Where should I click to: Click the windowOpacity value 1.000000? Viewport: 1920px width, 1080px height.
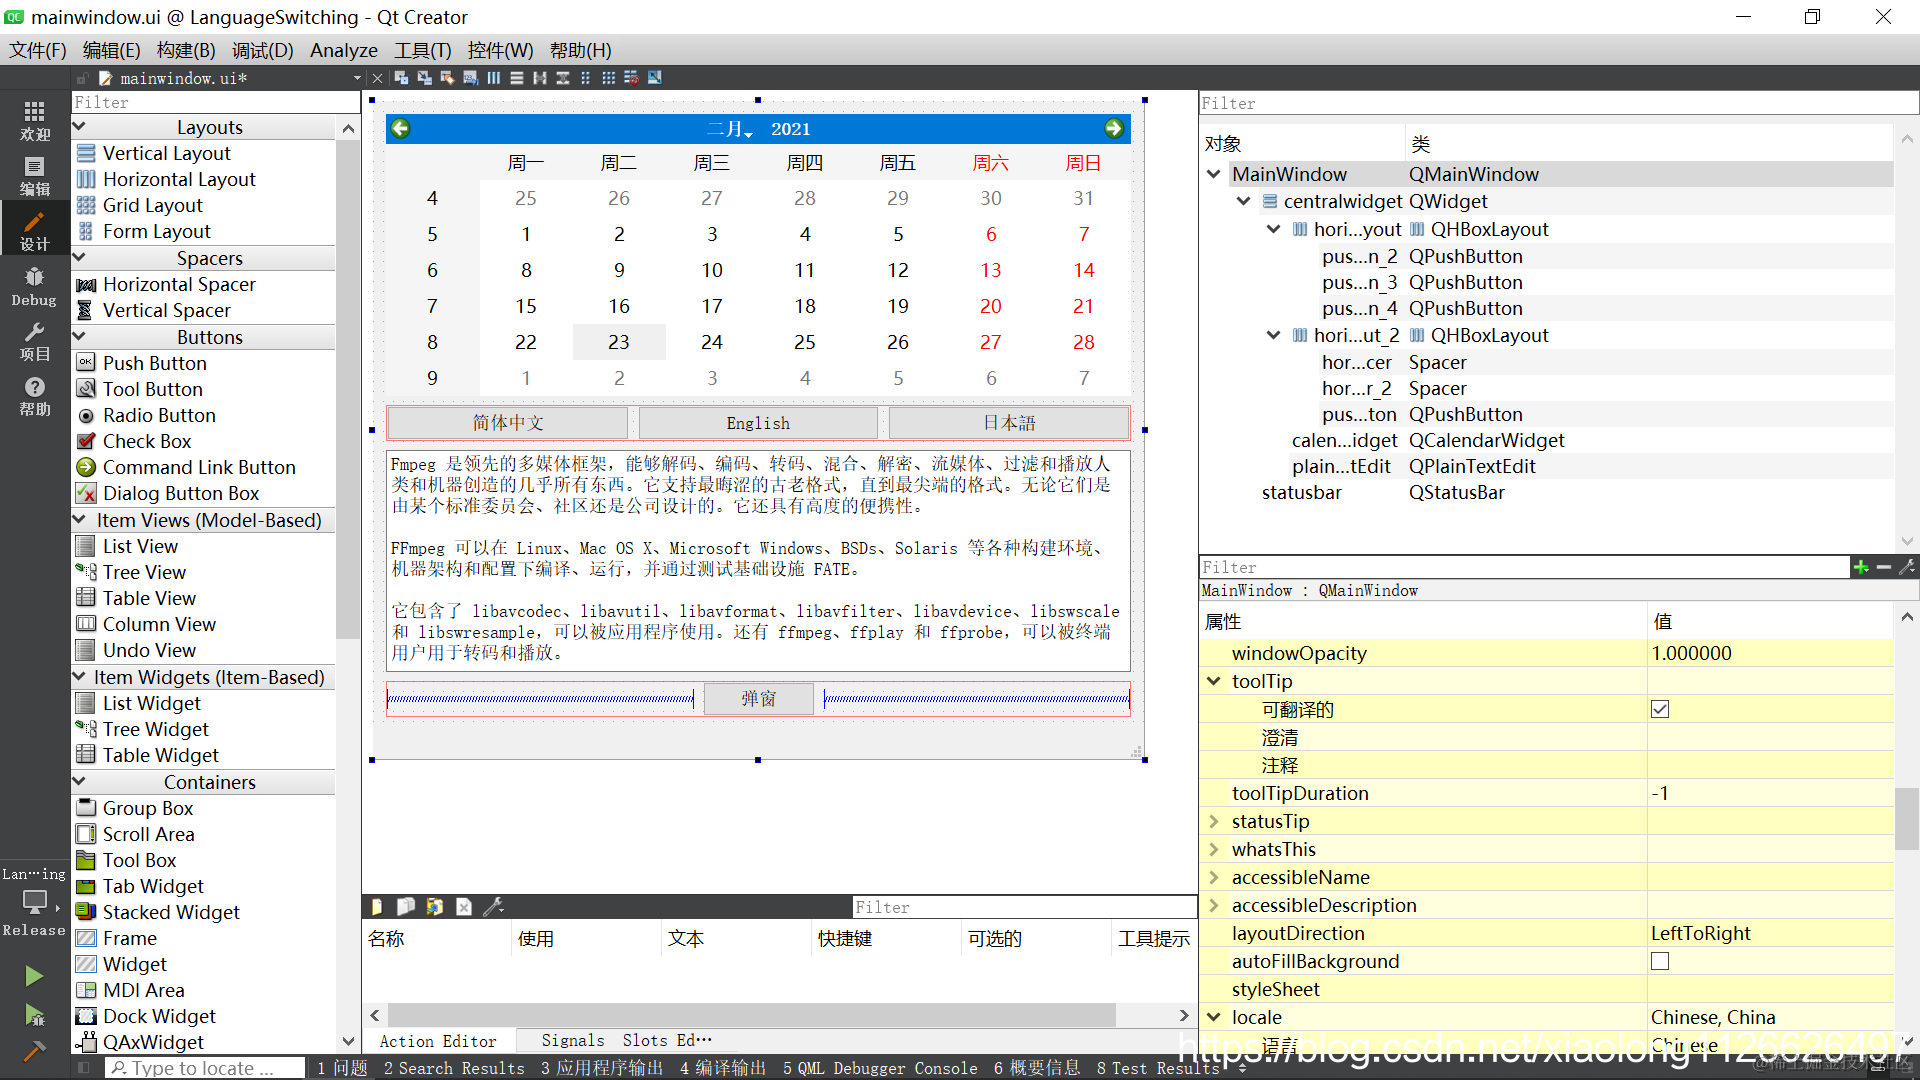pos(1770,653)
